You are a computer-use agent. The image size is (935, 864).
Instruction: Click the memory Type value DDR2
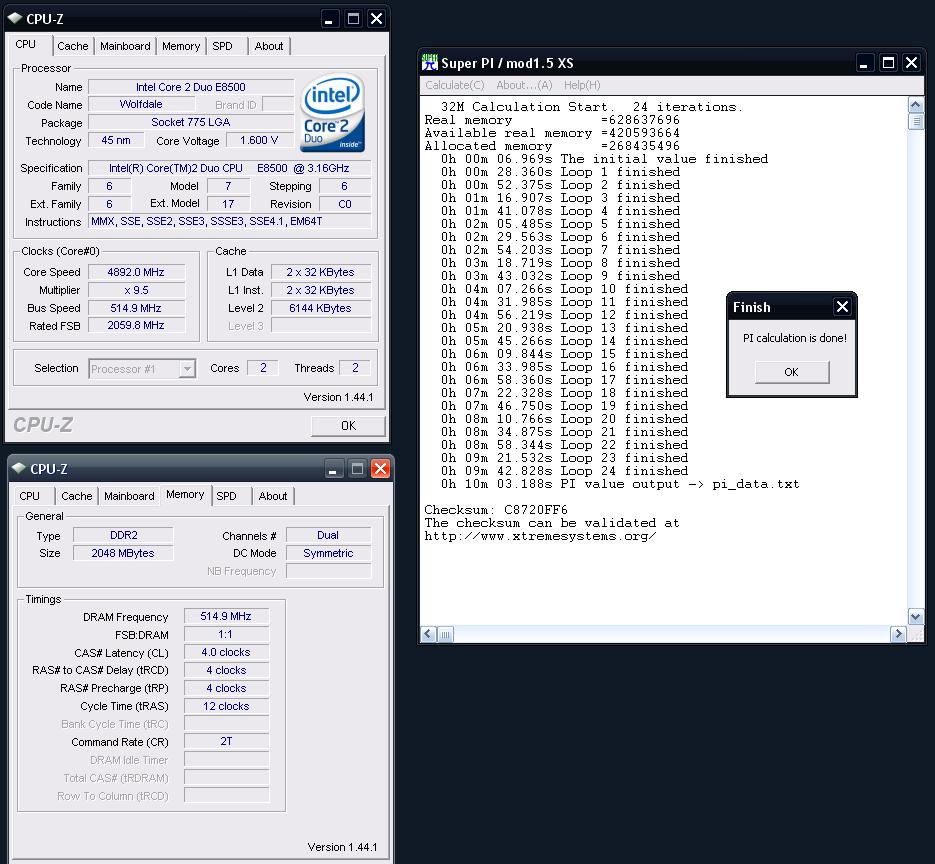[x=123, y=535]
